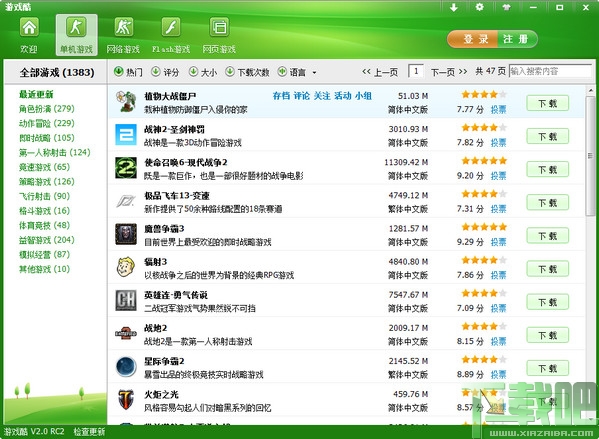Image resolution: width=599 pixels, height=439 pixels.
Task: Sort games by 评分
Action: (165, 72)
